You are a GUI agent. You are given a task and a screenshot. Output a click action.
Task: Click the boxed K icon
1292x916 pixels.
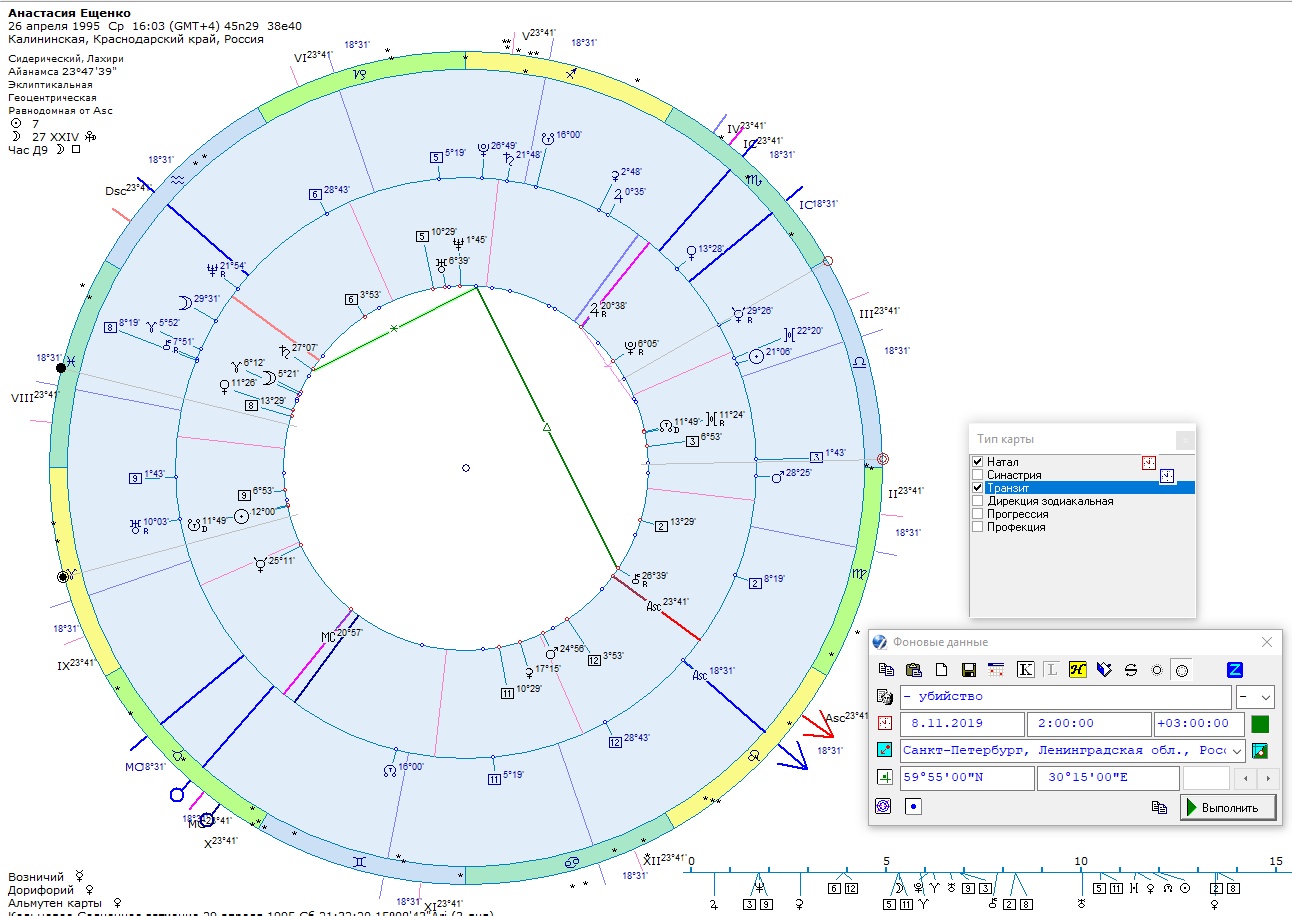[x=1025, y=670]
